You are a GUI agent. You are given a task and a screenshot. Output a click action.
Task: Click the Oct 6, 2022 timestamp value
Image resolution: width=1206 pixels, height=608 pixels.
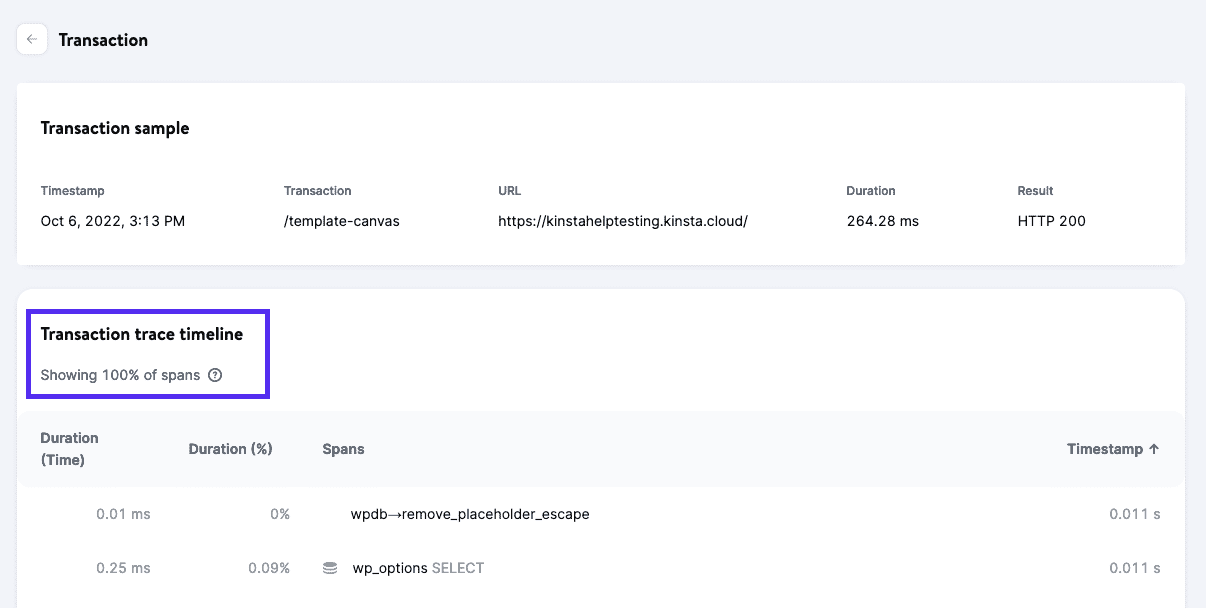(112, 221)
